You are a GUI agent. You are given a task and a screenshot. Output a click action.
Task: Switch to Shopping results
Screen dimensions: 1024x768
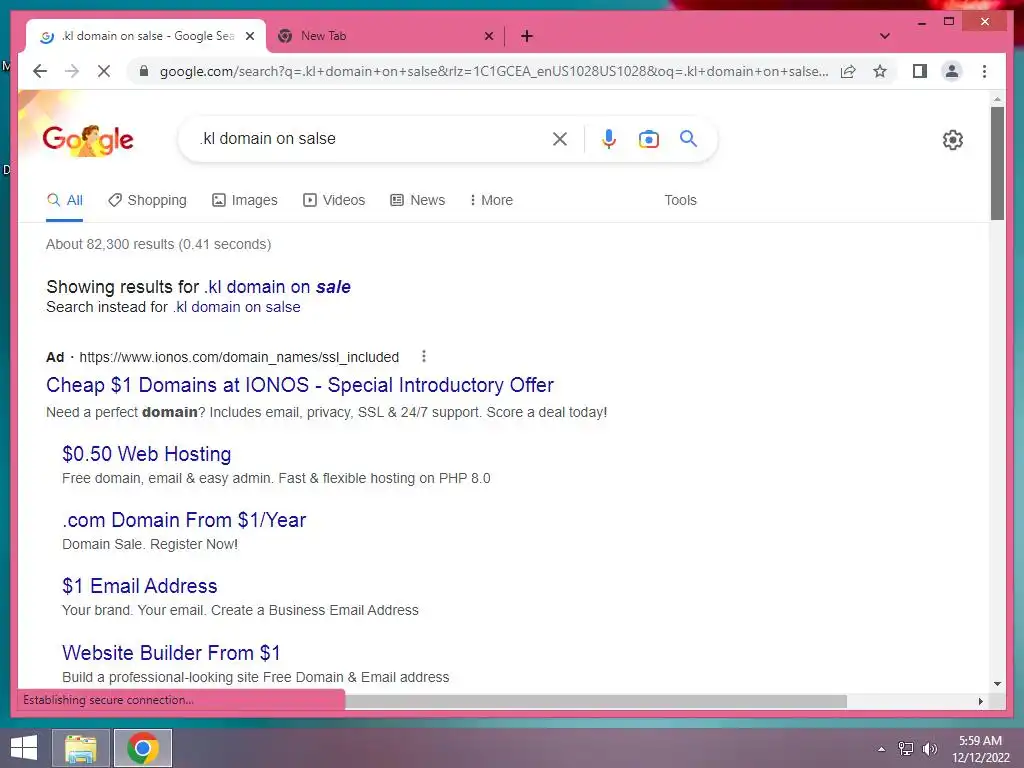pyautogui.click(x=147, y=200)
